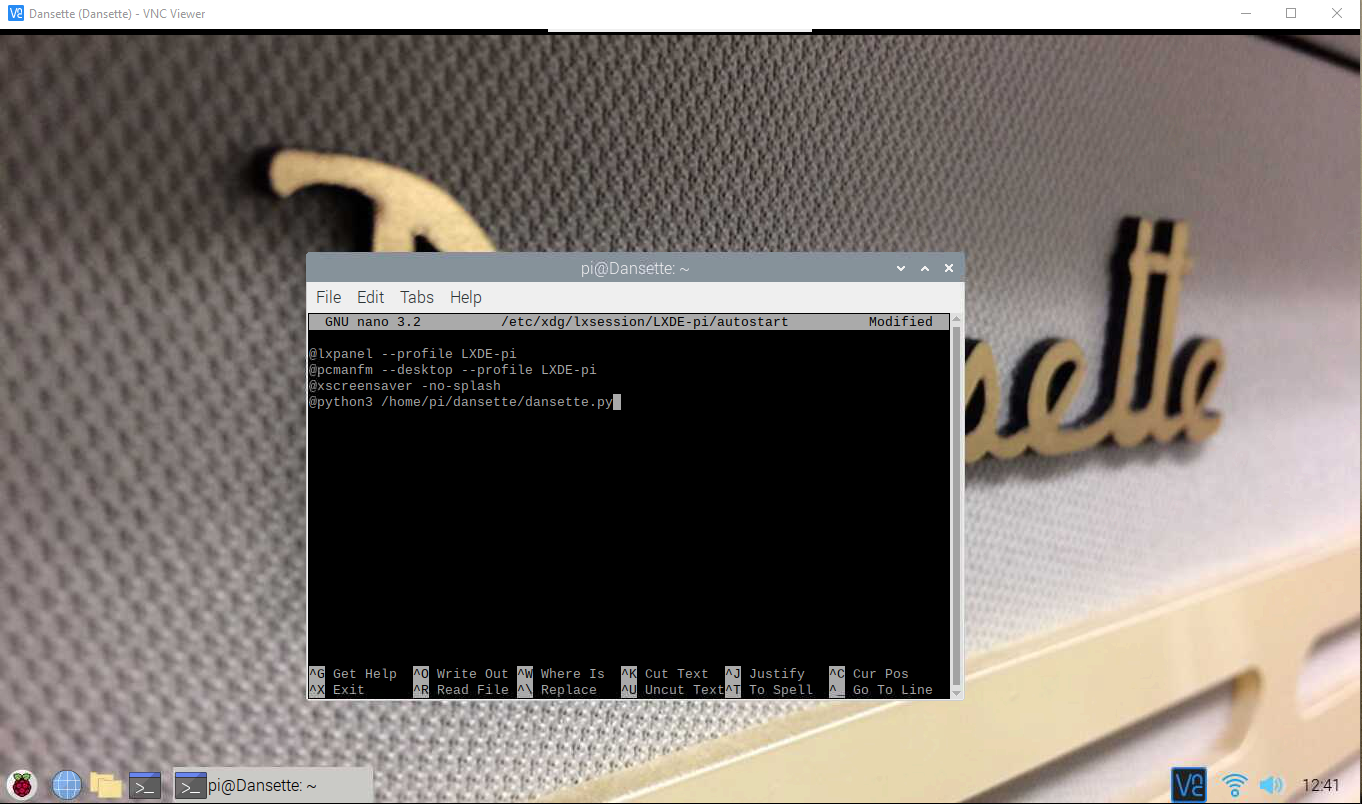Click the scrollbar down arrow in terminal

coord(956,692)
